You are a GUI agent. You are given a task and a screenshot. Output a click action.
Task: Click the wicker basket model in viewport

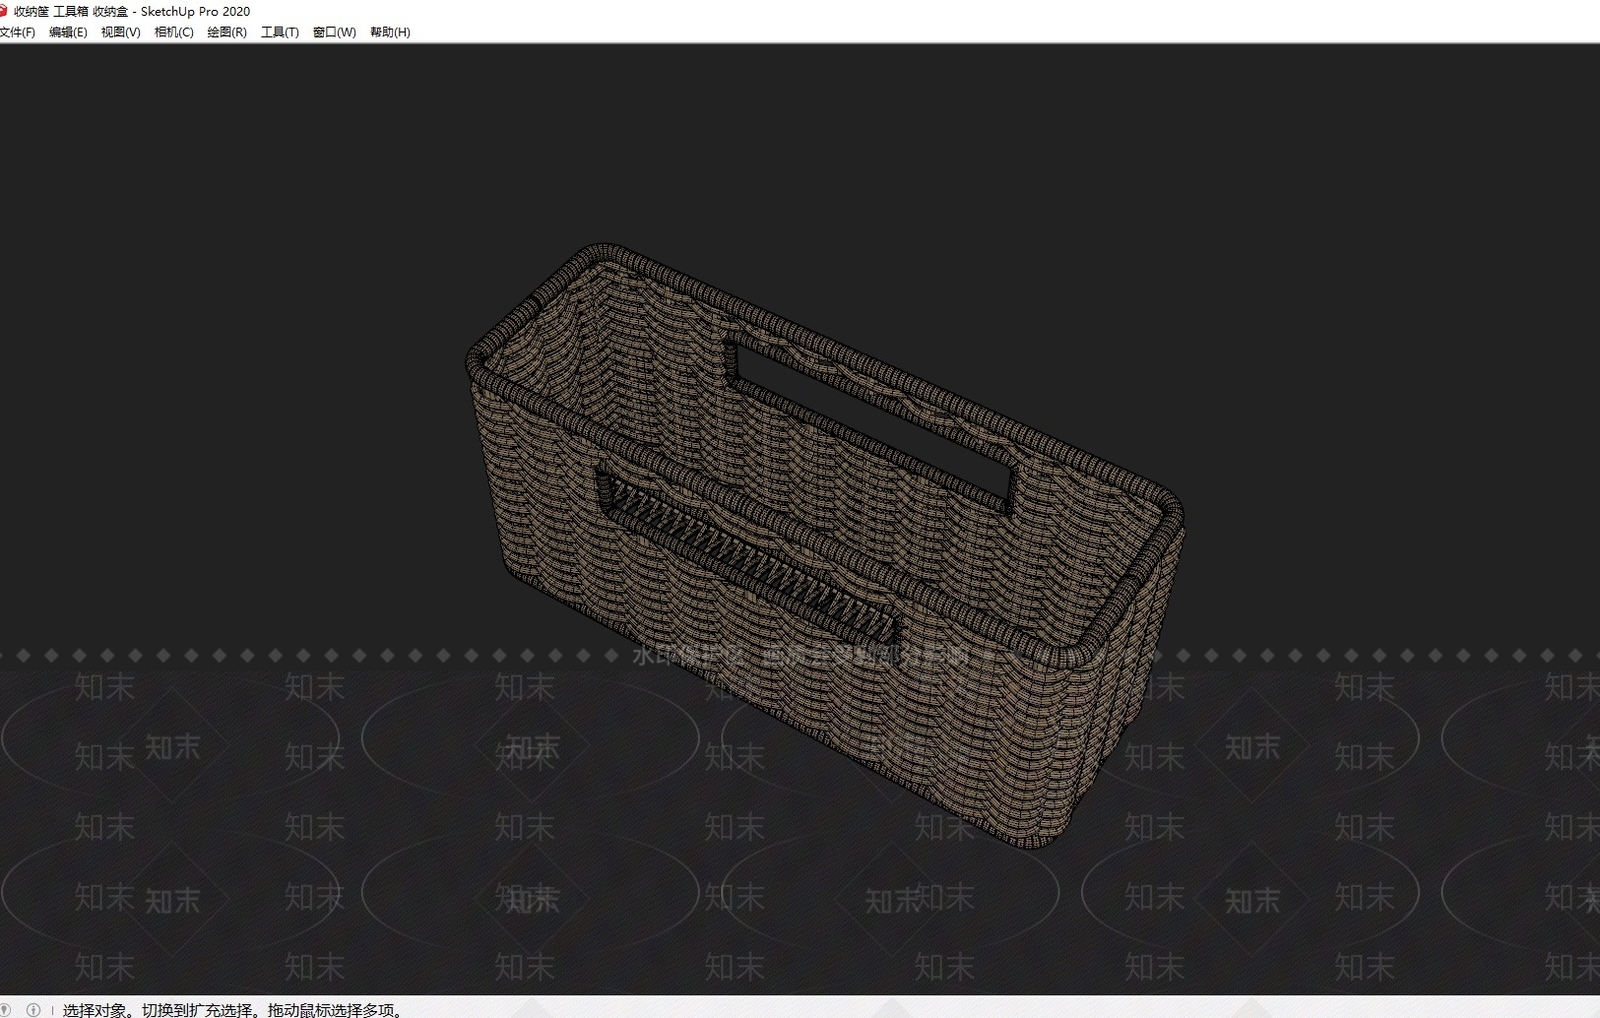(825, 545)
